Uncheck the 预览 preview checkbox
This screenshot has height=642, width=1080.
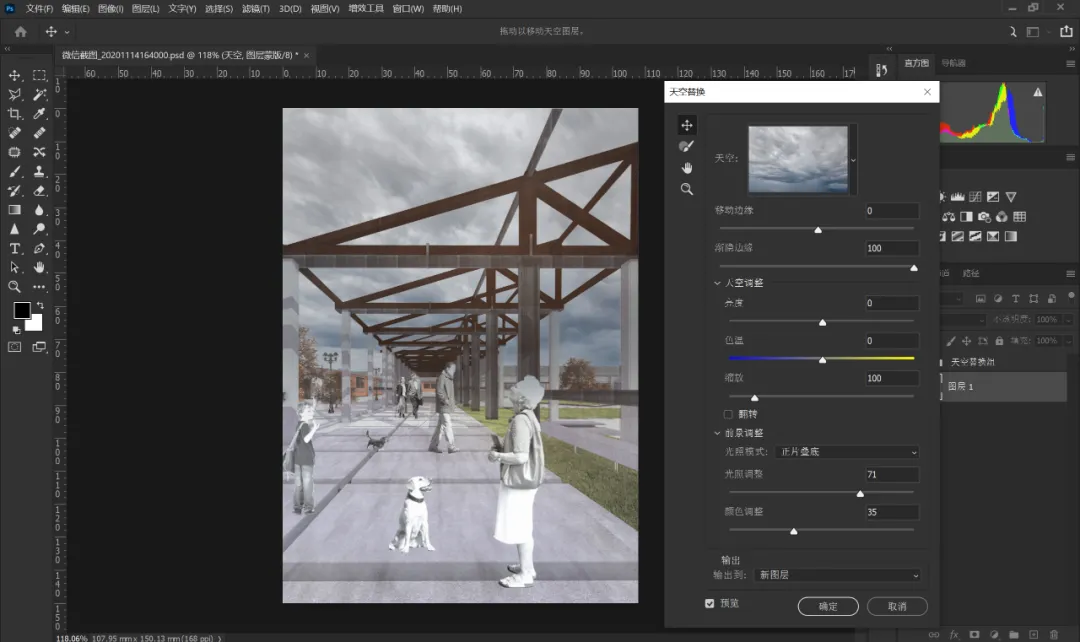pyautogui.click(x=710, y=603)
